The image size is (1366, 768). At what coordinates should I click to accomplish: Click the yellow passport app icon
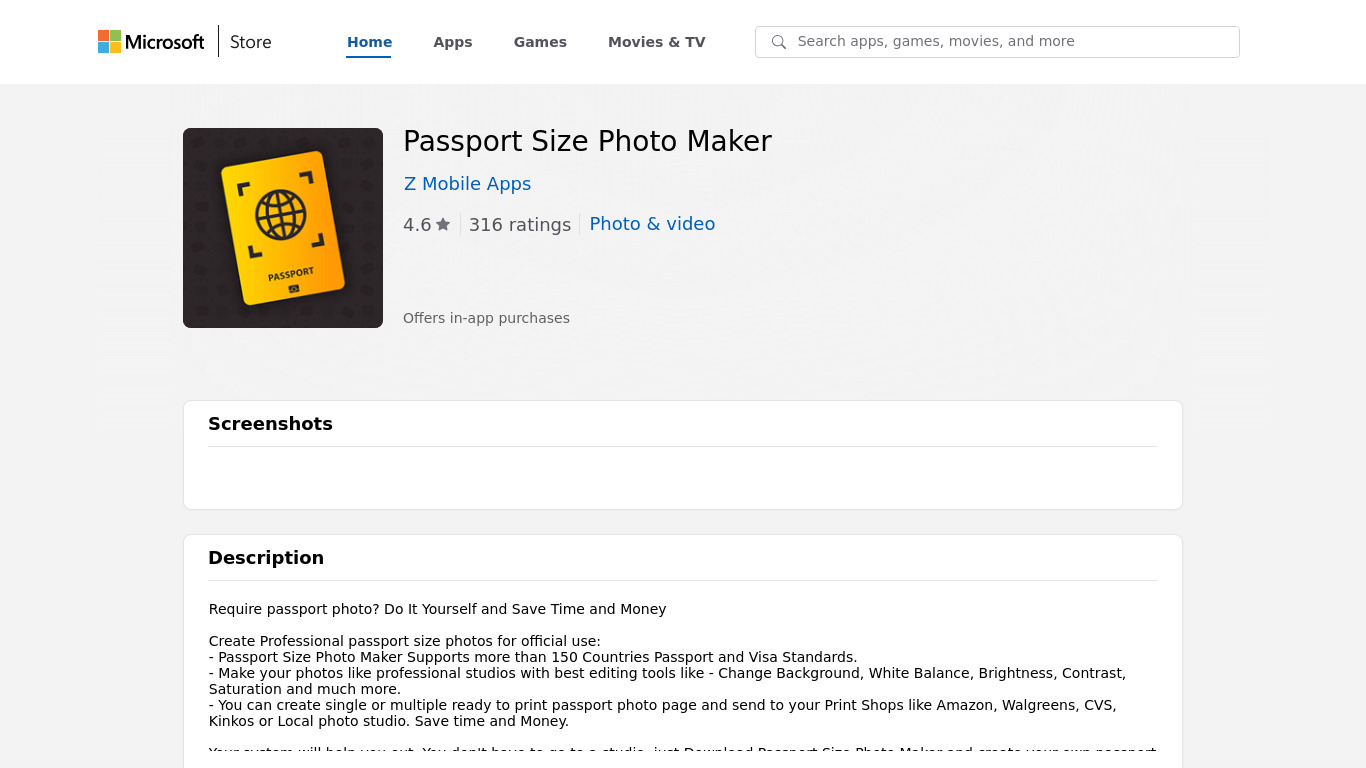pyautogui.click(x=283, y=228)
